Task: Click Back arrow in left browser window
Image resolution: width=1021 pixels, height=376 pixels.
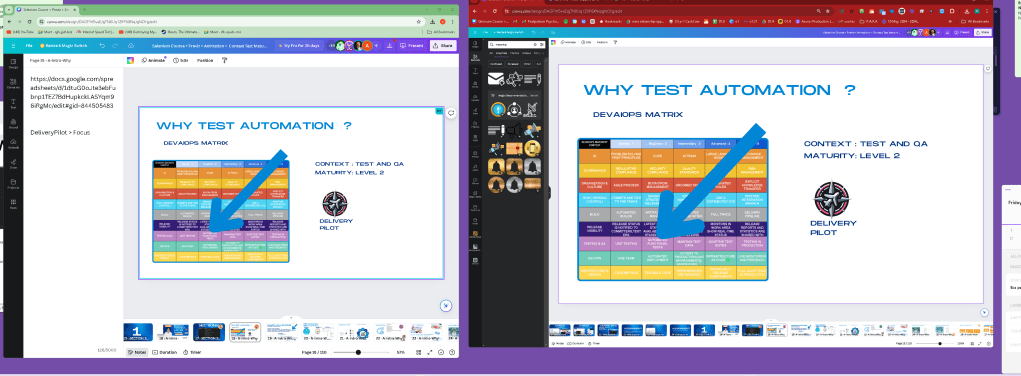Action: (x=8, y=21)
